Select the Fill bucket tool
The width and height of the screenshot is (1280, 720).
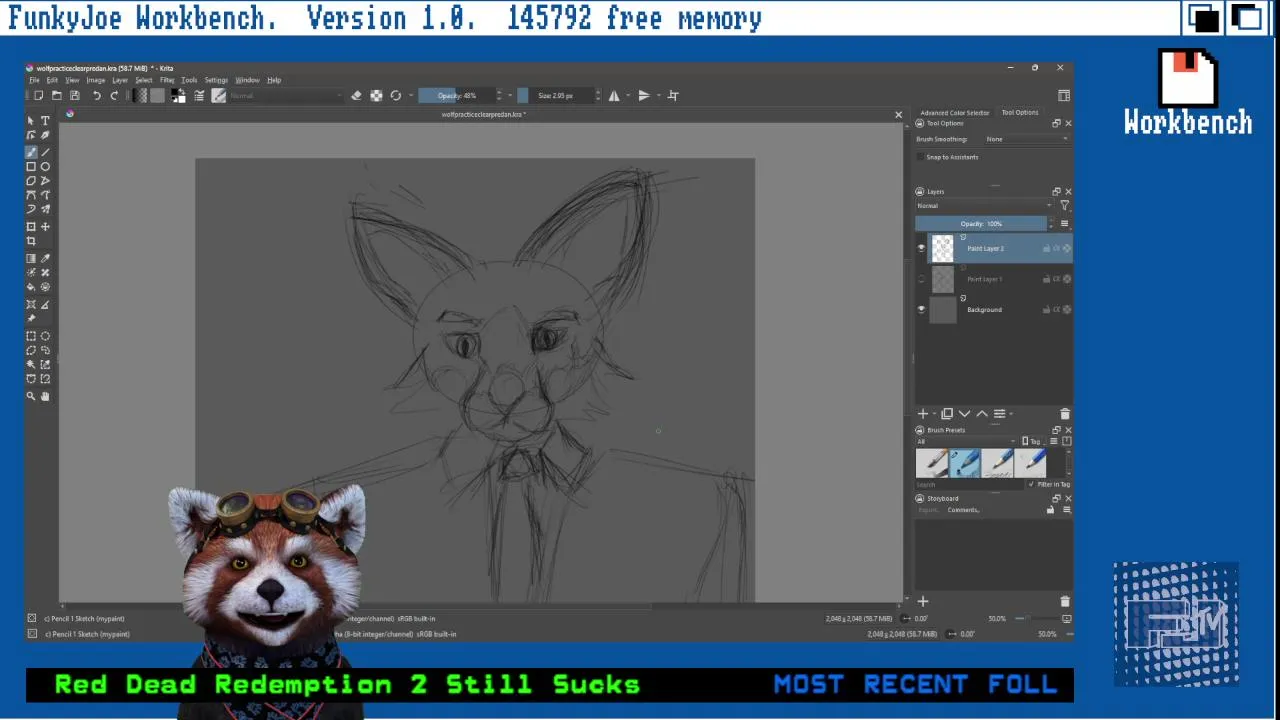click(x=31, y=287)
